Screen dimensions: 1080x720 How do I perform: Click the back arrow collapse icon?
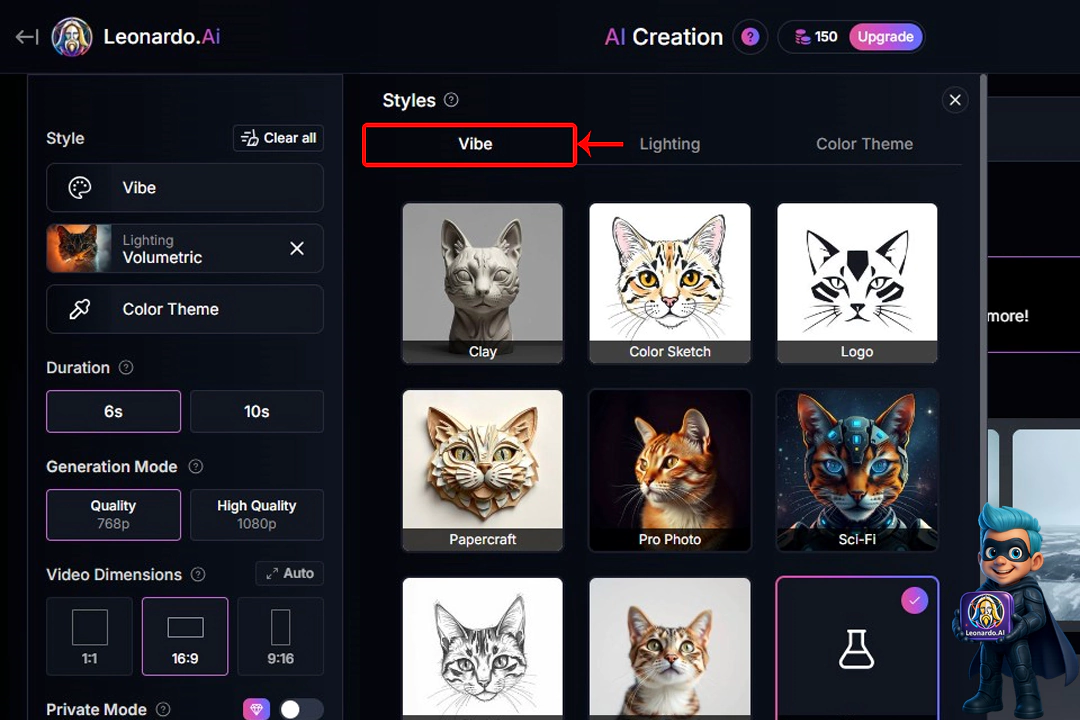(x=27, y=37)
